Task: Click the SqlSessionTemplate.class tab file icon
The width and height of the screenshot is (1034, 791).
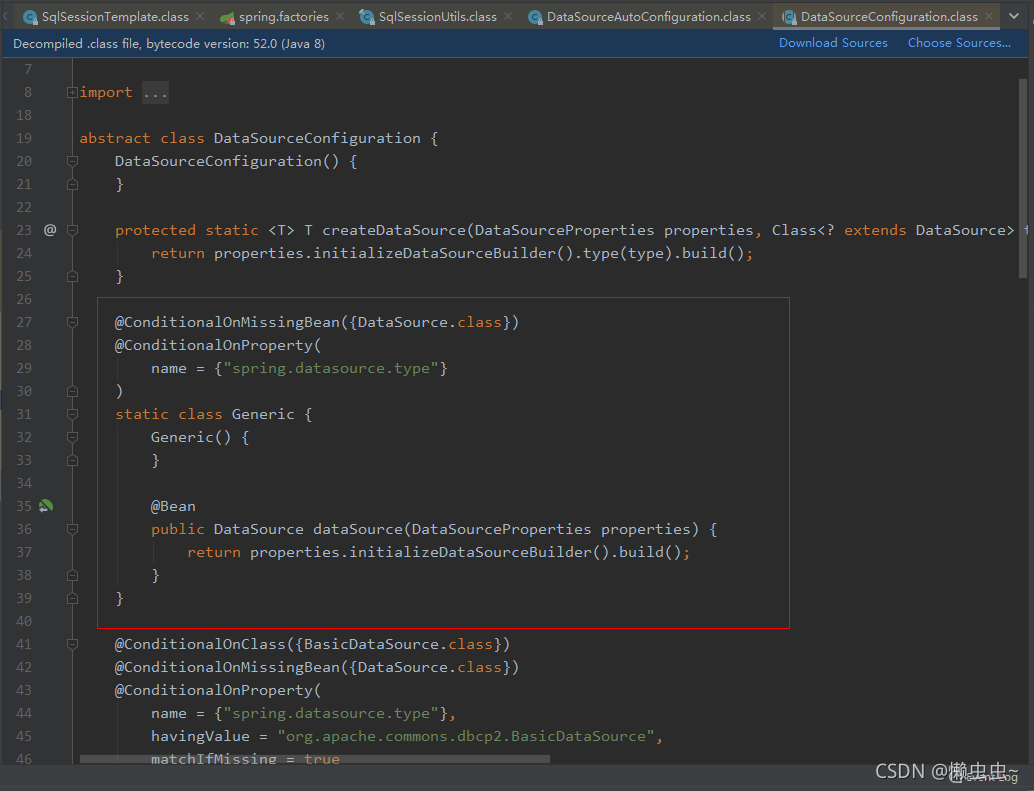Action: 30,17
